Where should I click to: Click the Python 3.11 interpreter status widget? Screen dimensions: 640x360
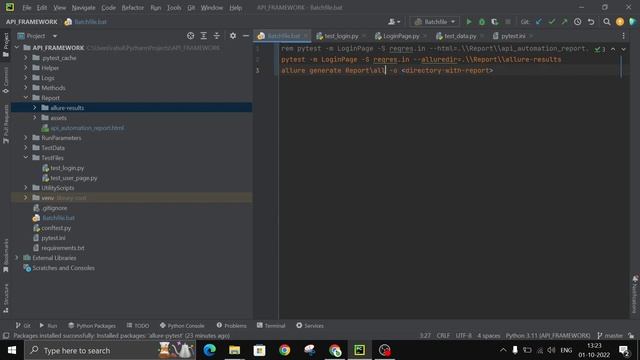coord(548,336)
